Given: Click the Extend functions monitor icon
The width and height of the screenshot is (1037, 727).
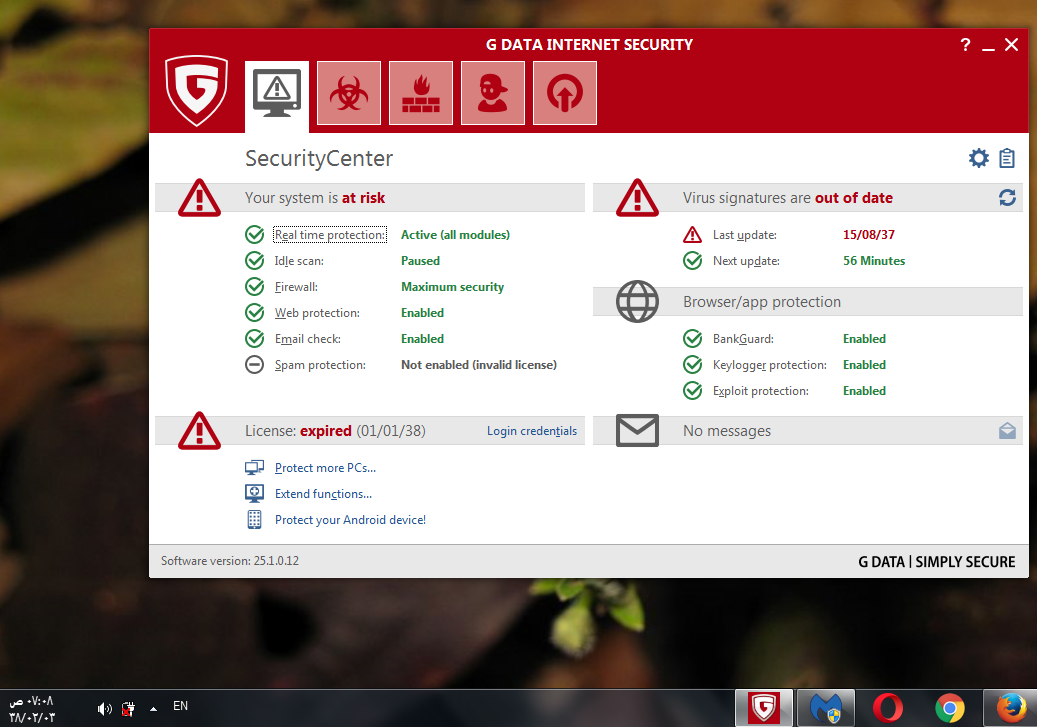Looking at the screenshot, I should 255,493.
